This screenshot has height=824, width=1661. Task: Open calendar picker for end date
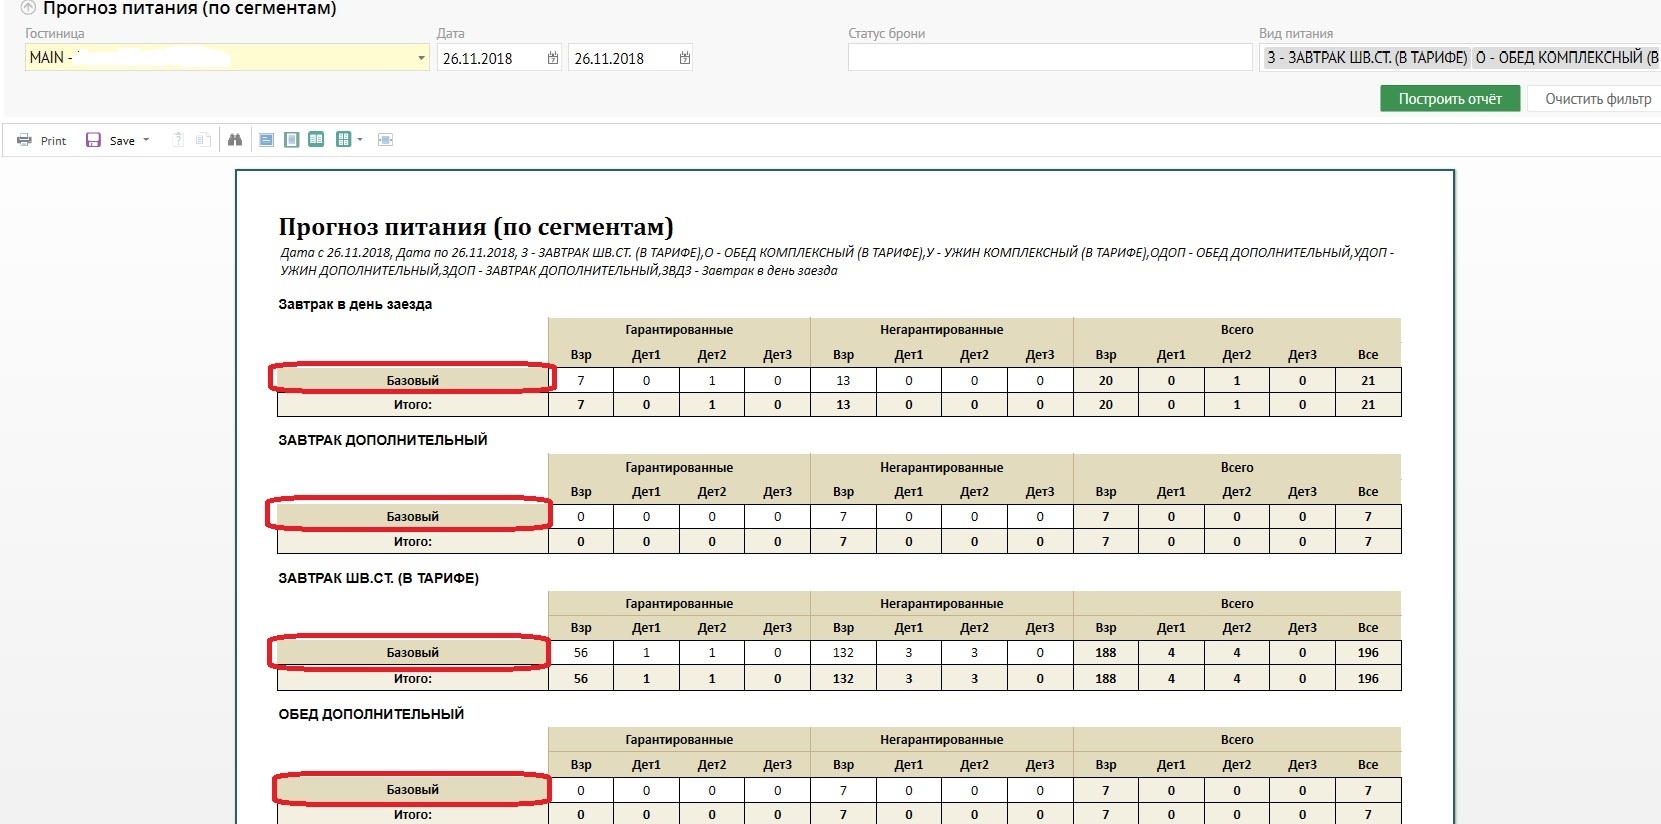coord(685,58)
